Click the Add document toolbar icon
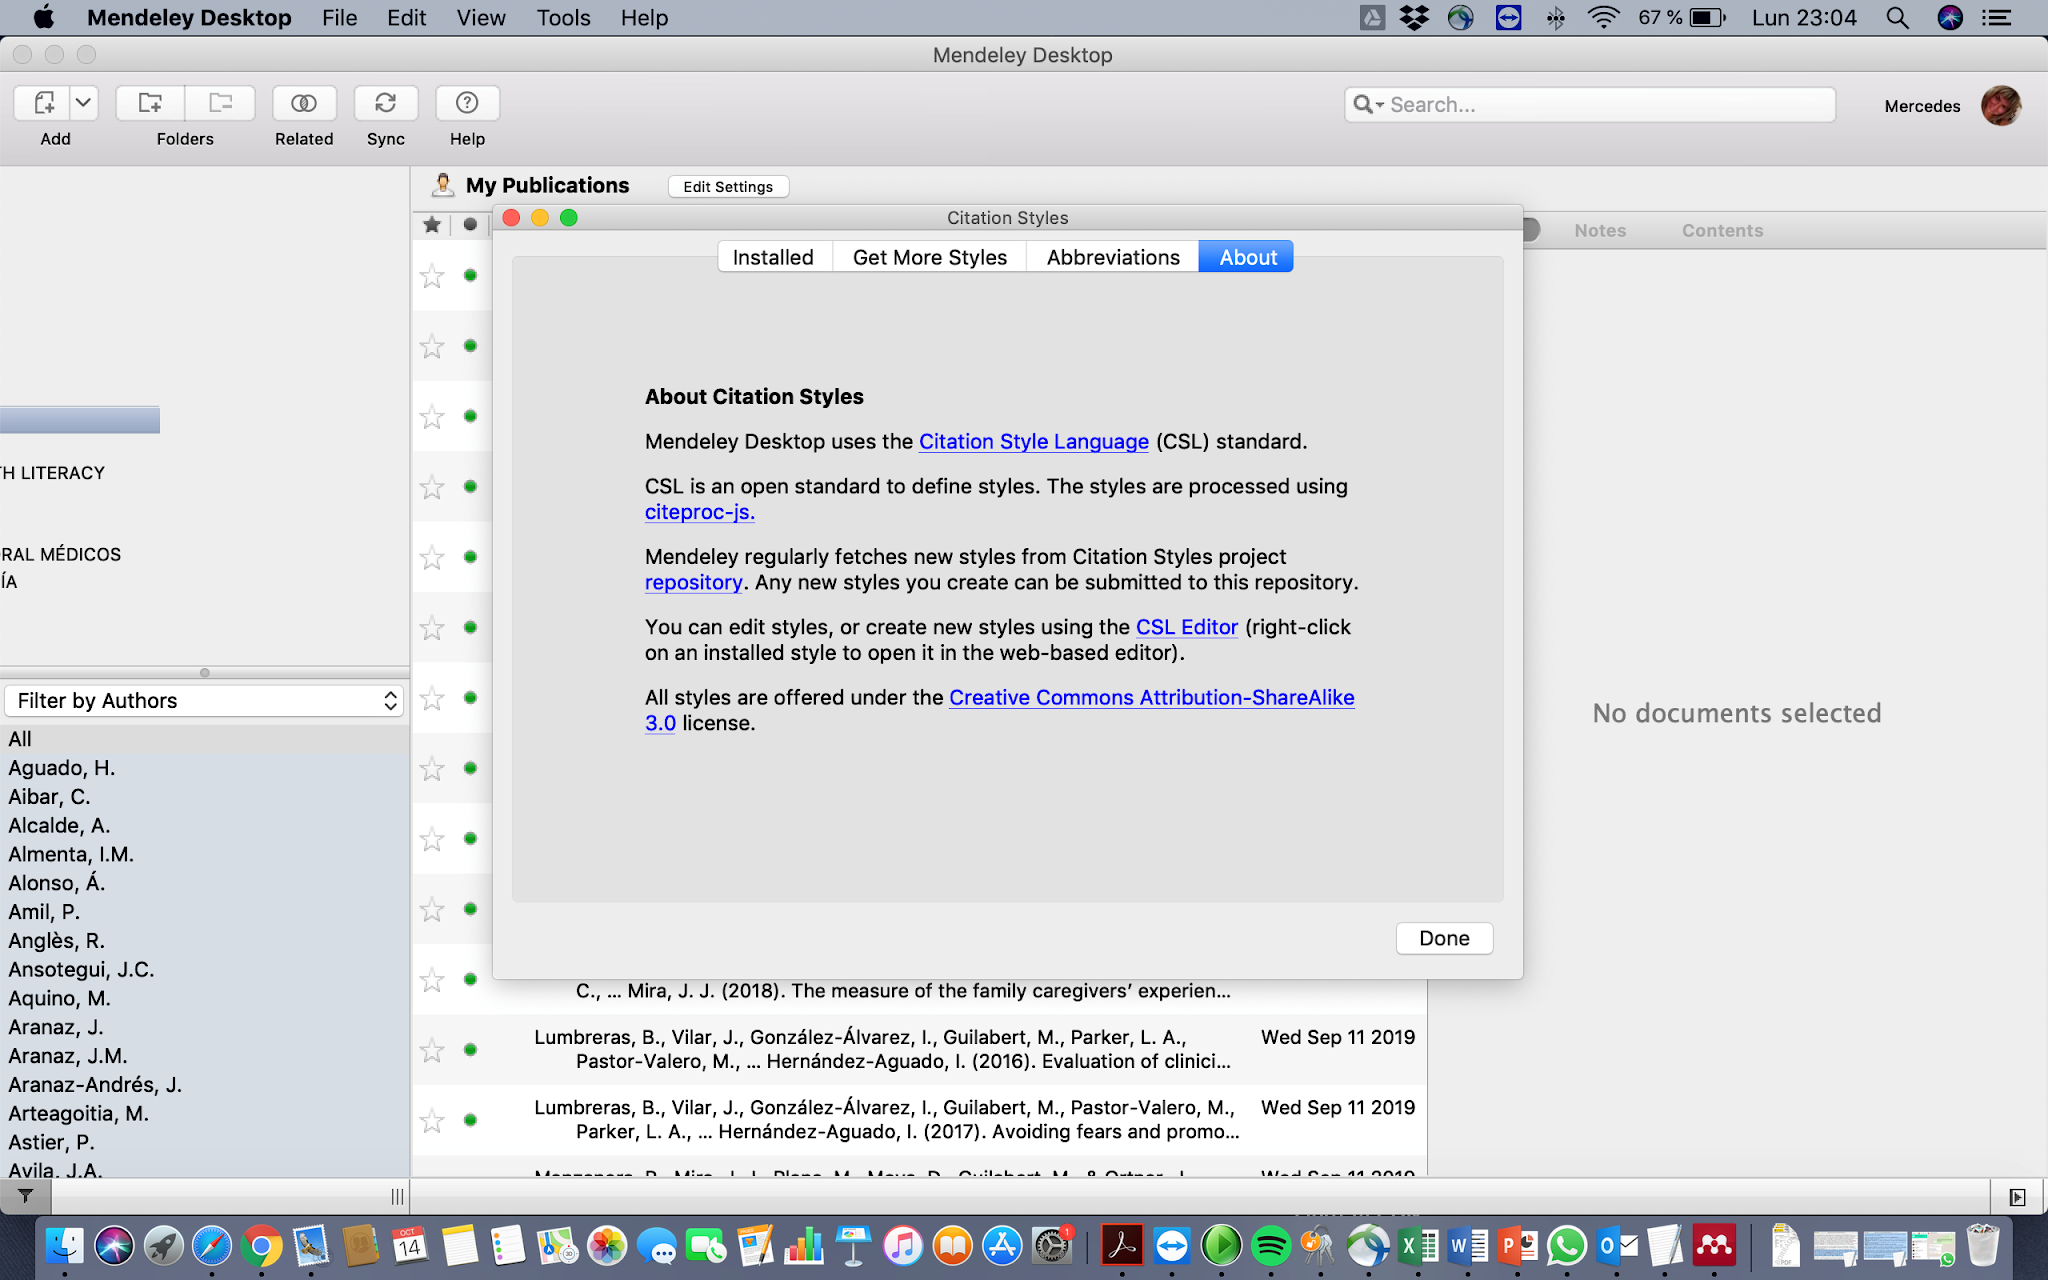This screenshot has height=1280, width=2048. tap(43, 103)
